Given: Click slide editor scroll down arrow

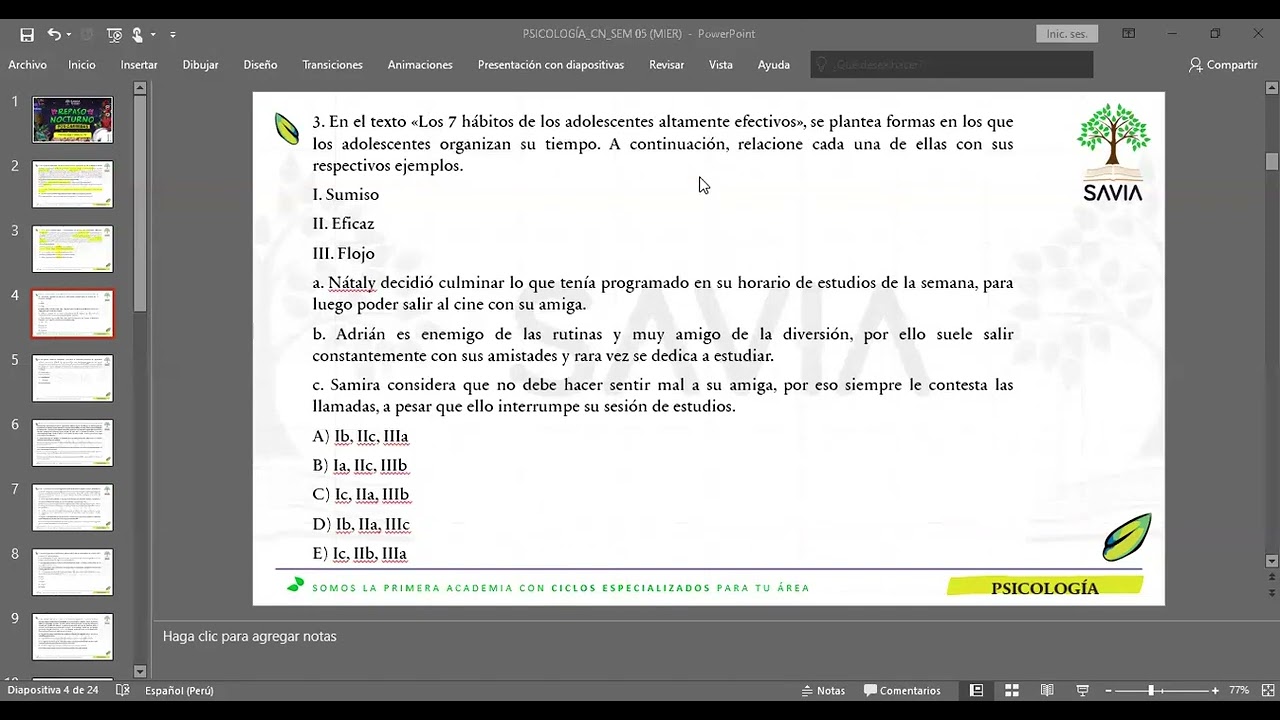Looking at the screenshot, I should (1272, 561).
